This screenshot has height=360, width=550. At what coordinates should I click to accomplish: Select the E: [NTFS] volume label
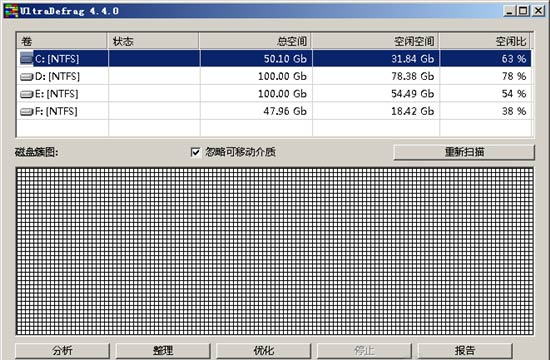coord(56,94)
